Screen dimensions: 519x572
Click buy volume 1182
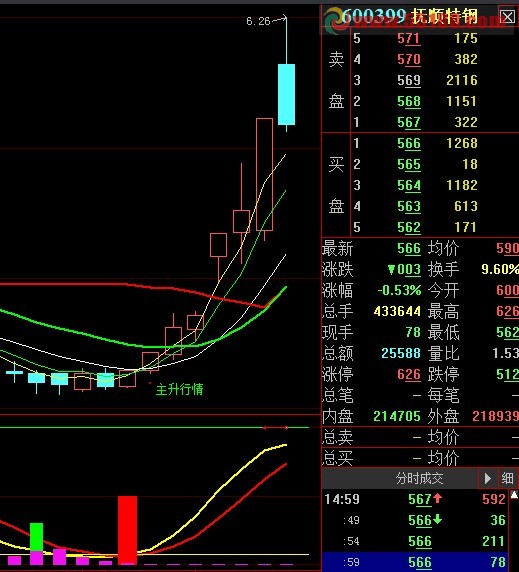[x=462, y=185]
